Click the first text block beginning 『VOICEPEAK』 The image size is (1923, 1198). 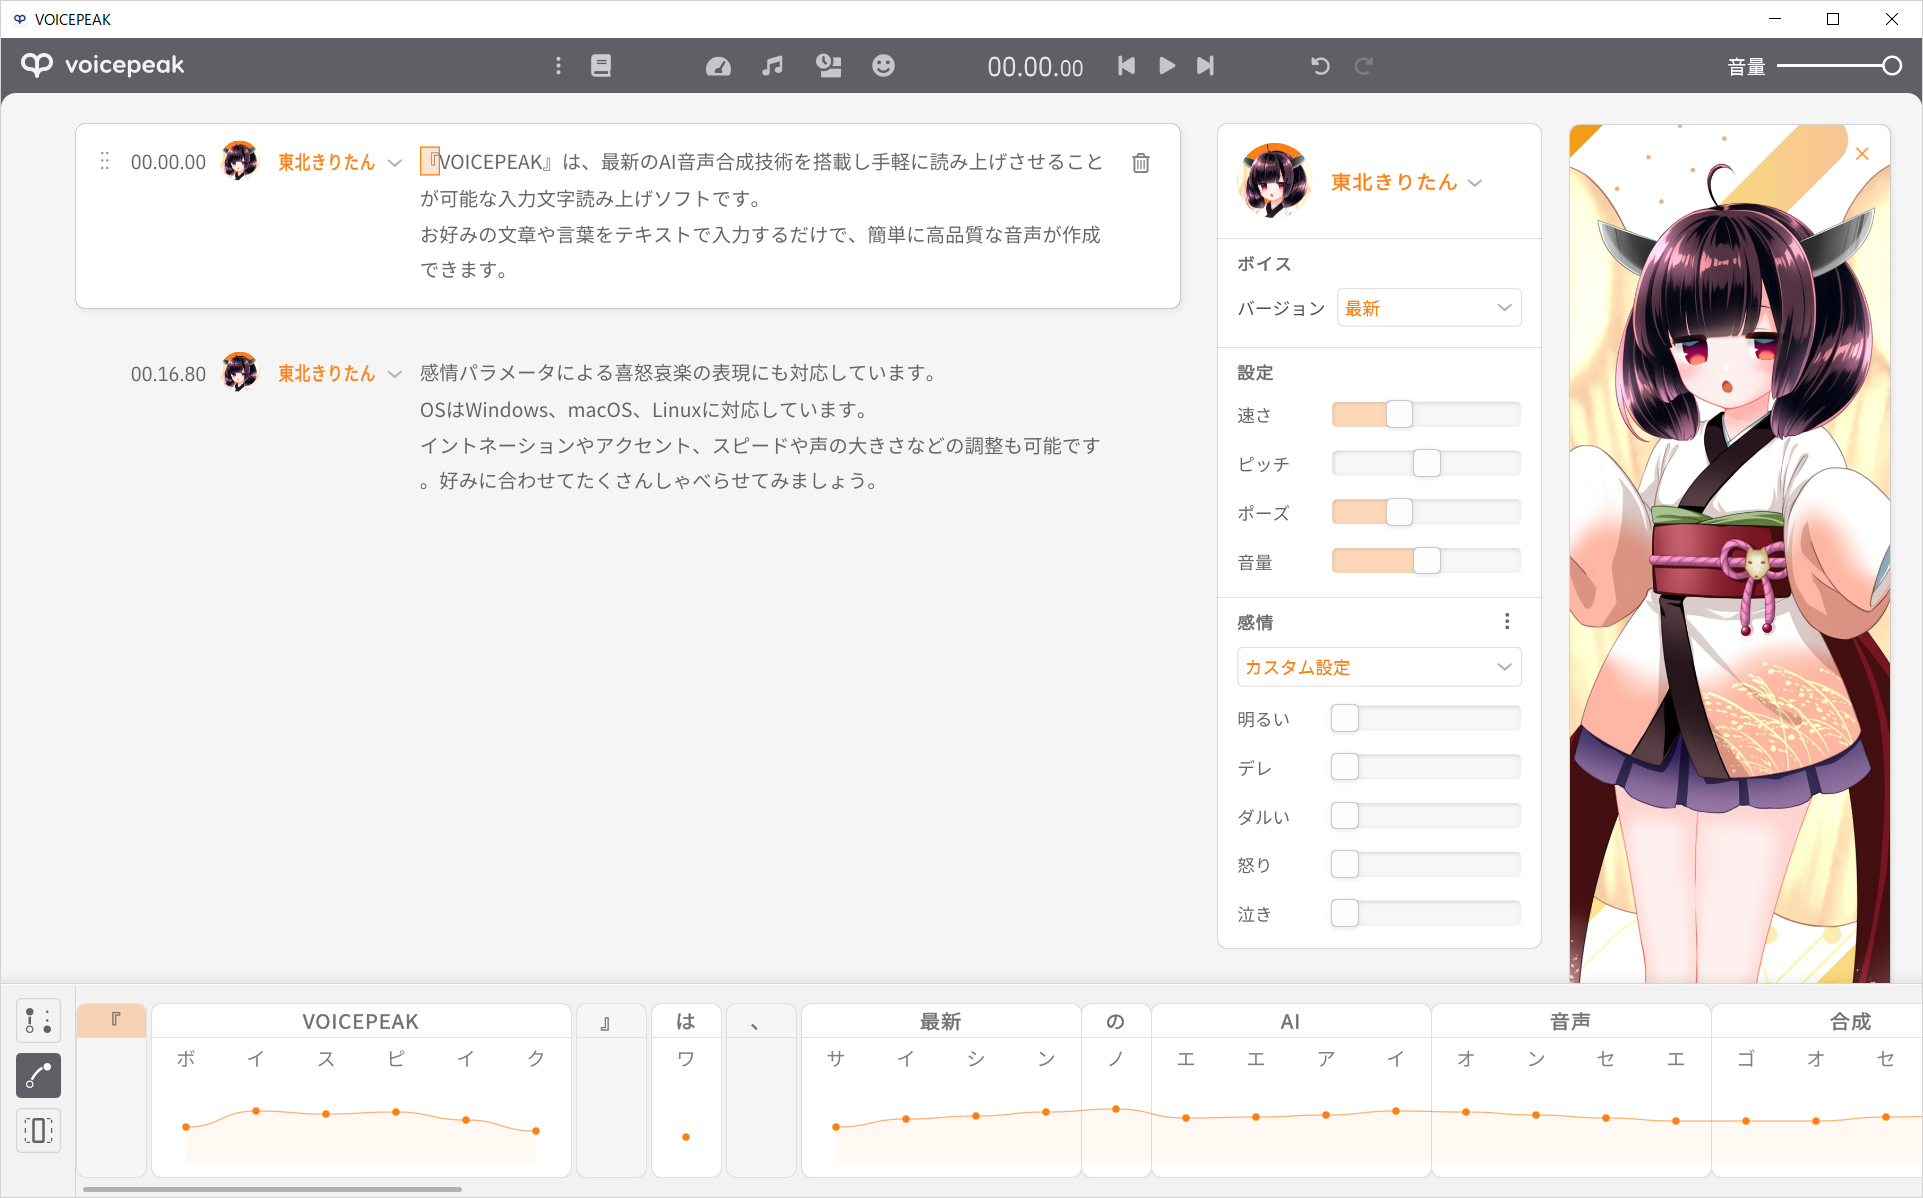click(762, 216)
